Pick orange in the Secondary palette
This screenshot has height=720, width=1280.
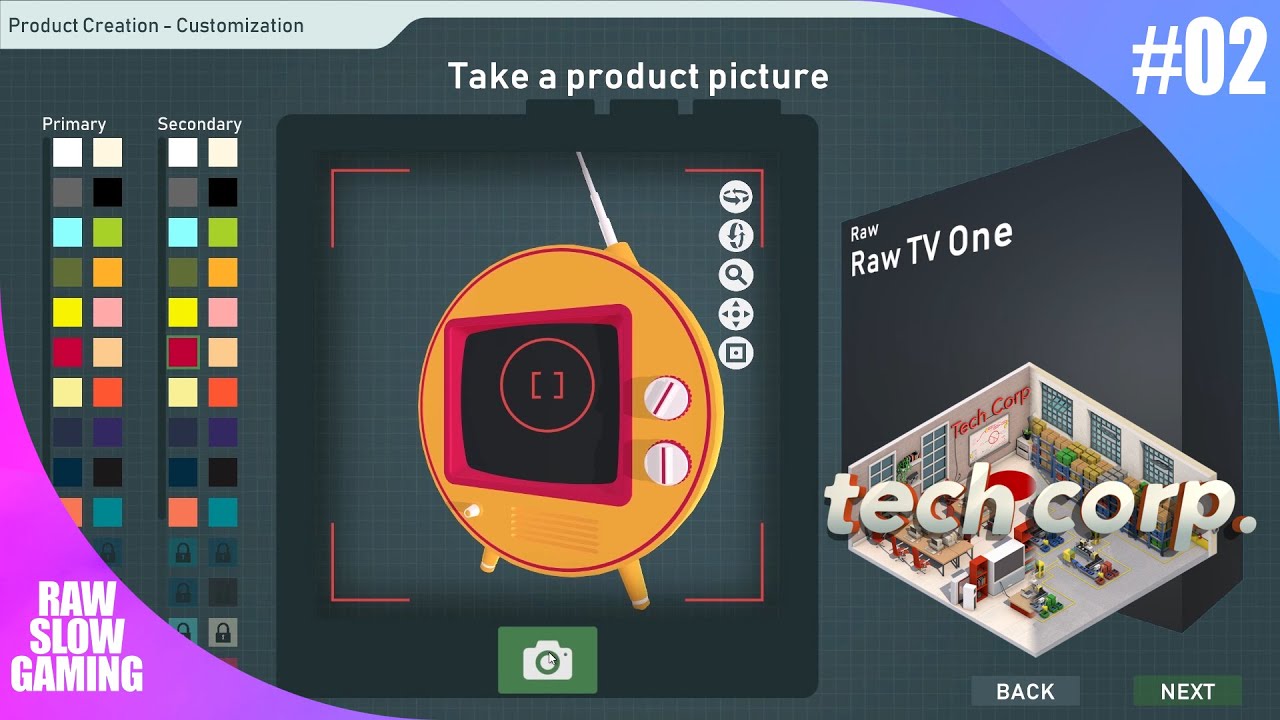[223, 272]
